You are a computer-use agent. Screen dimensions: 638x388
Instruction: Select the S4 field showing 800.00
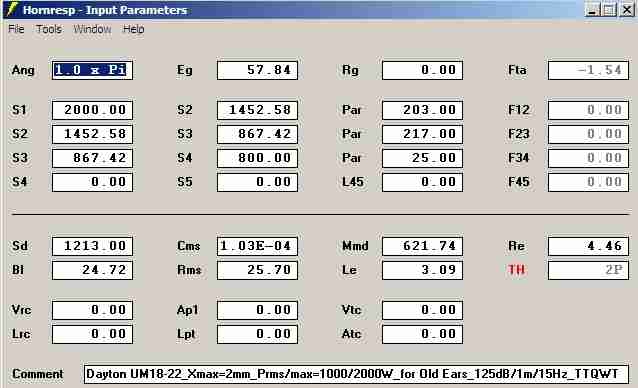tap(257, 158)
